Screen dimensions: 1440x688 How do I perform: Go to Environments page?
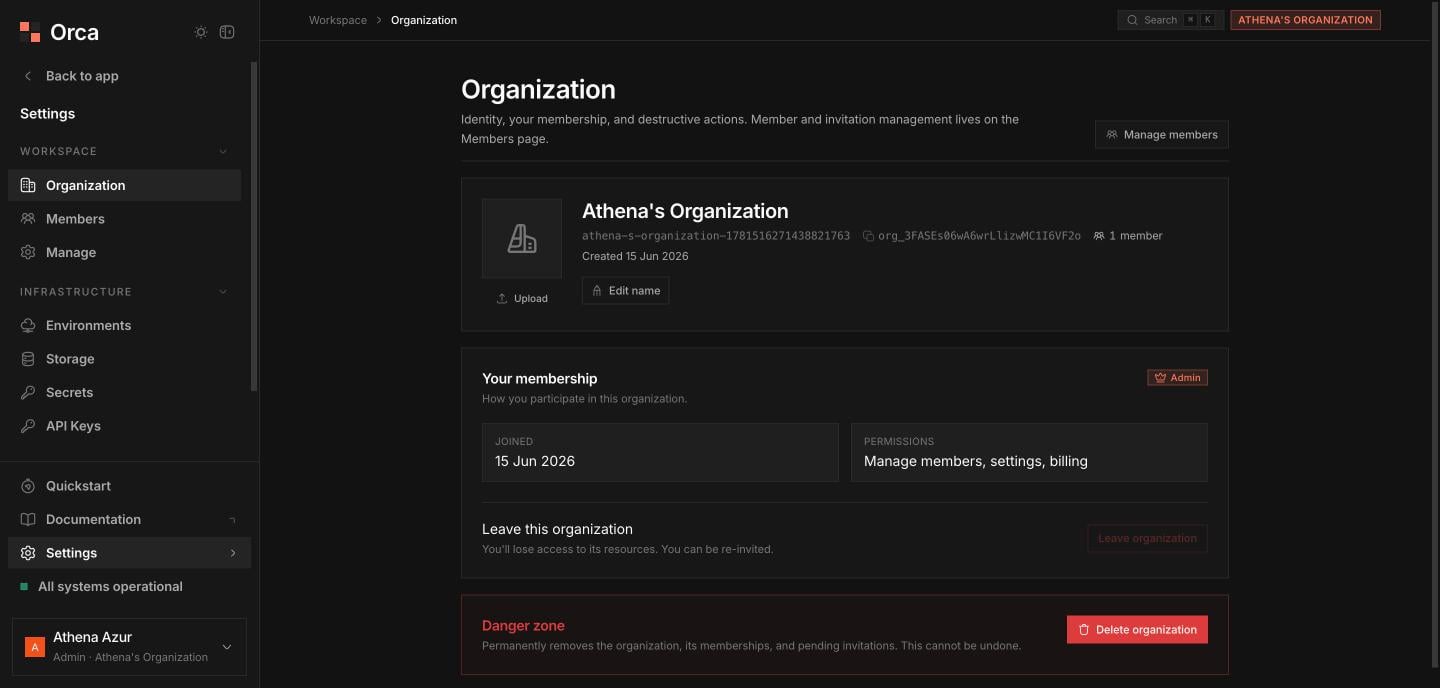click(124, 325)
